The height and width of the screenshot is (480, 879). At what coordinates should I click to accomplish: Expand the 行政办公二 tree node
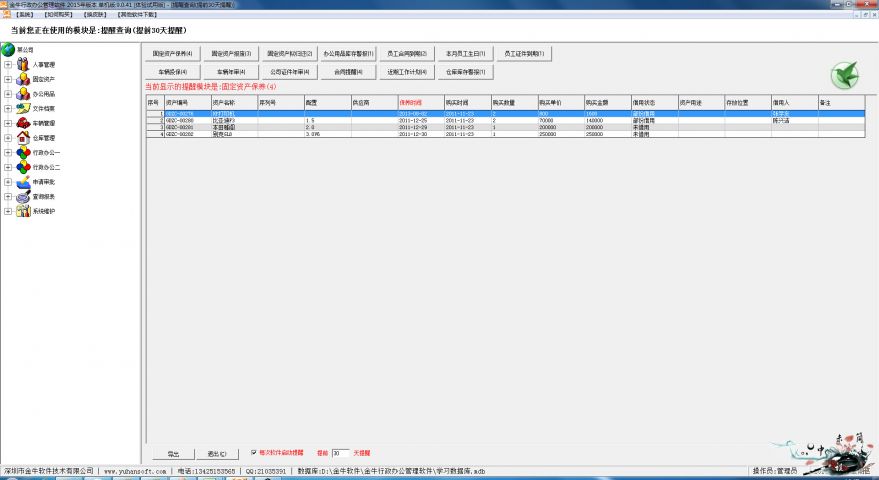(x=8, y=167)
